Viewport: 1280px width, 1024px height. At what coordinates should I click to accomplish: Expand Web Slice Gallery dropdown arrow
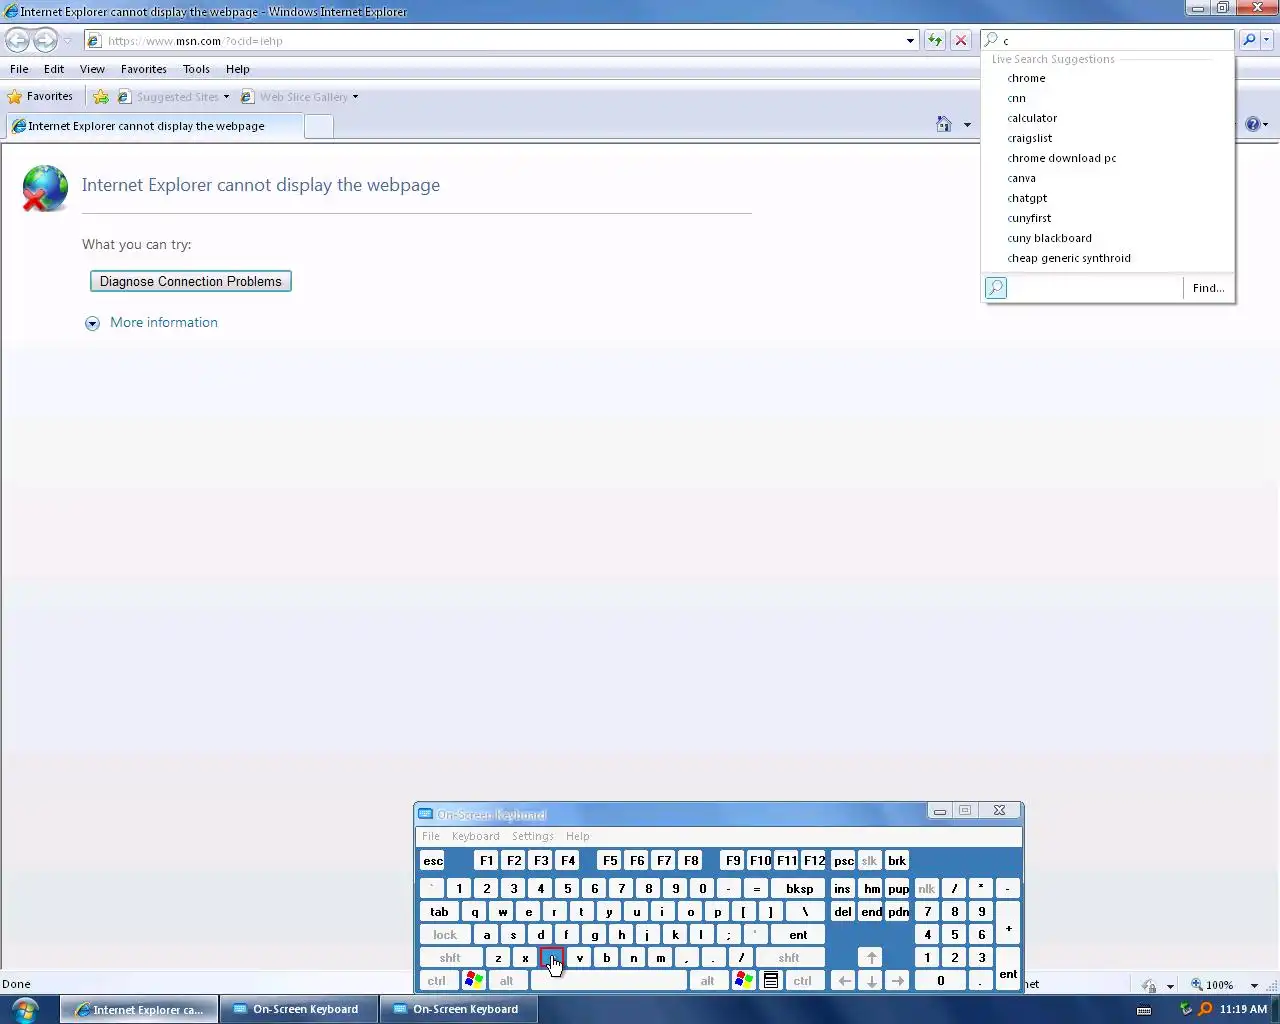355,97
